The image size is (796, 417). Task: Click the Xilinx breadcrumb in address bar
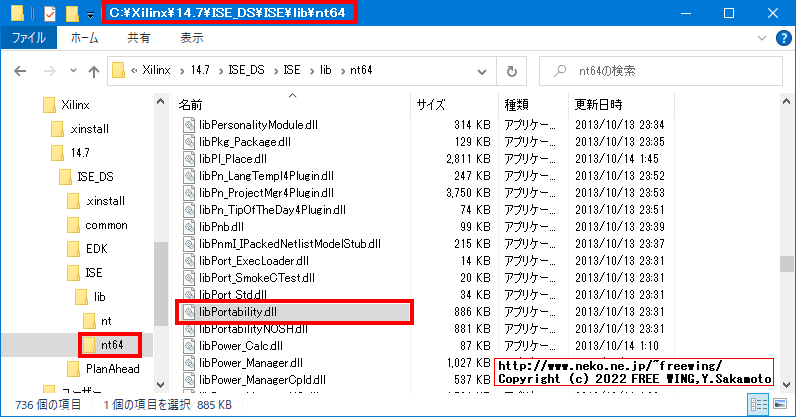tap(156, 70)
